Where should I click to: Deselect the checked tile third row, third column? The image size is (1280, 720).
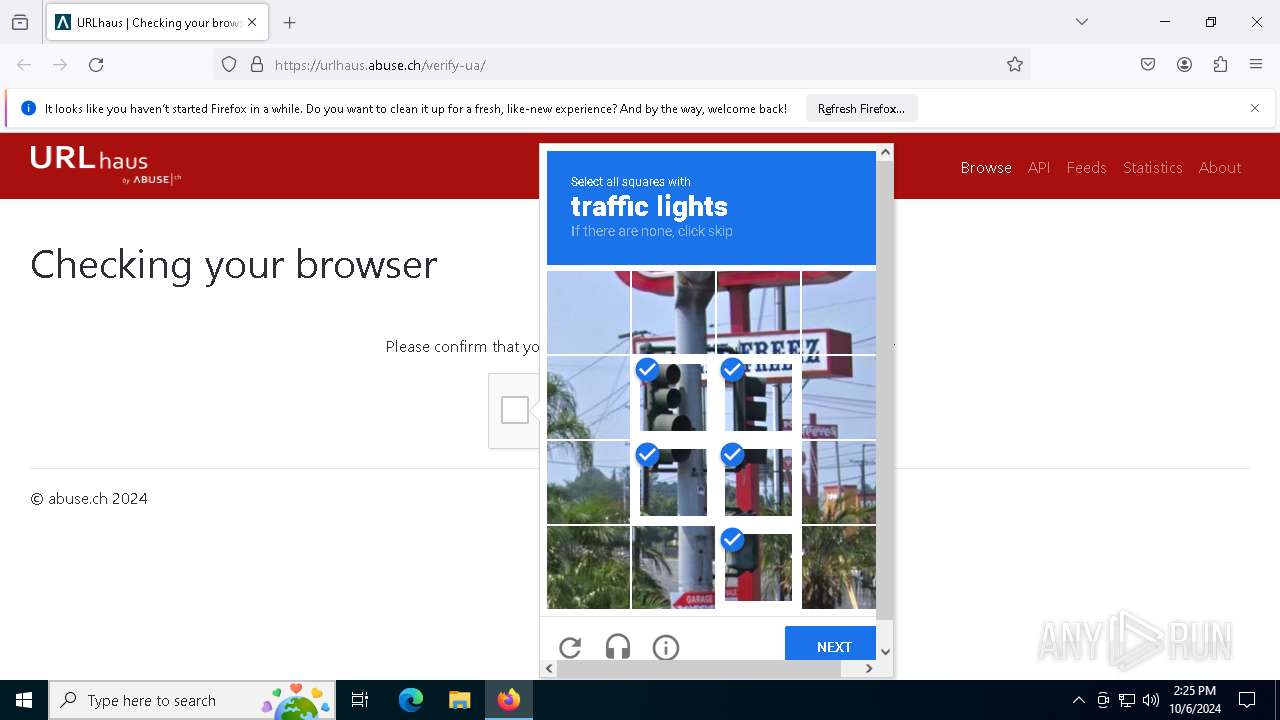(x=758, y=482)
